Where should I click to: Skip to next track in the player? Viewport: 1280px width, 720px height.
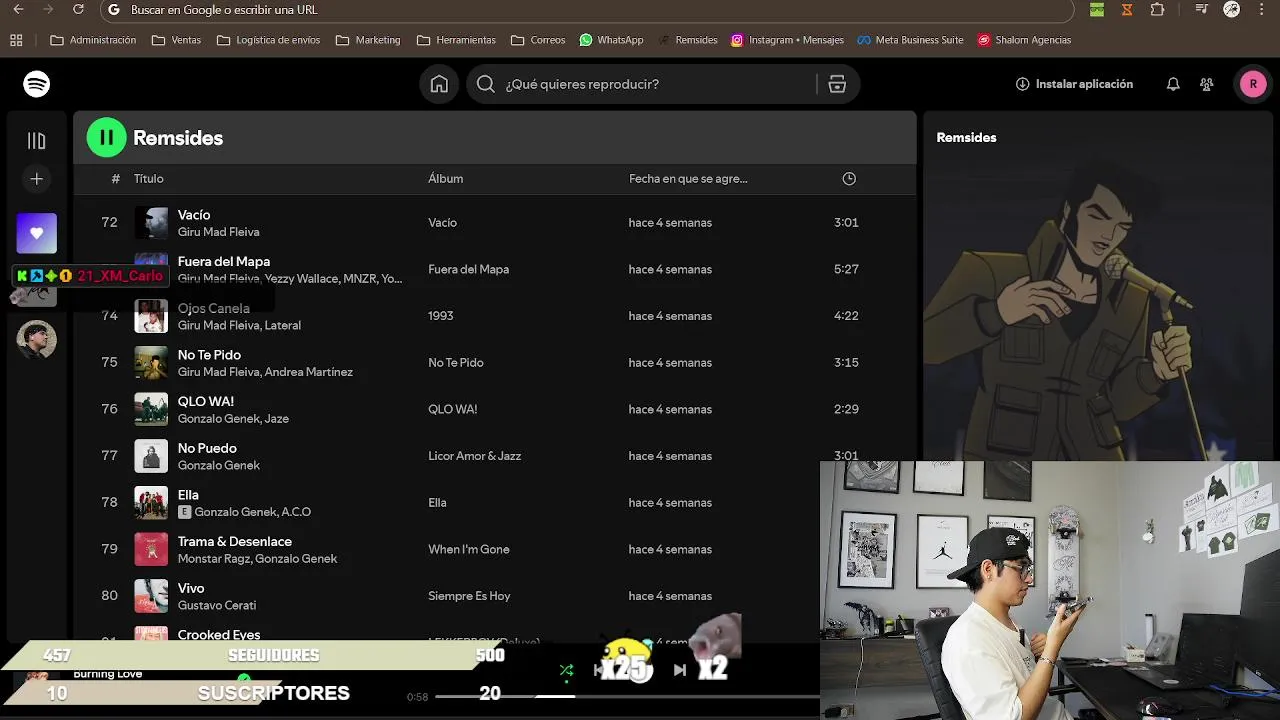[x=680, y=670]
